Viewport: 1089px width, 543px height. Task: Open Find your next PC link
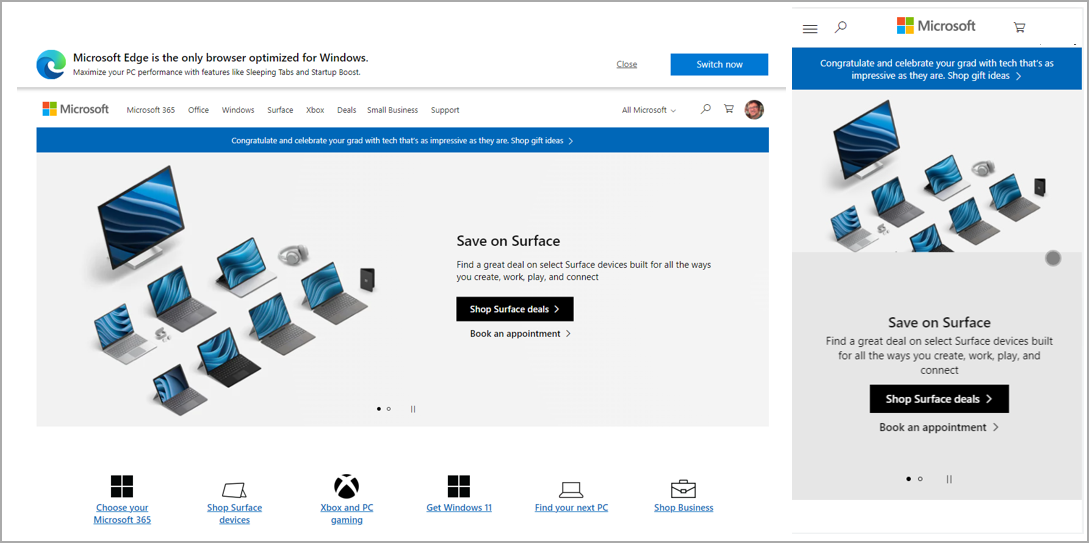tap(571, 508)
